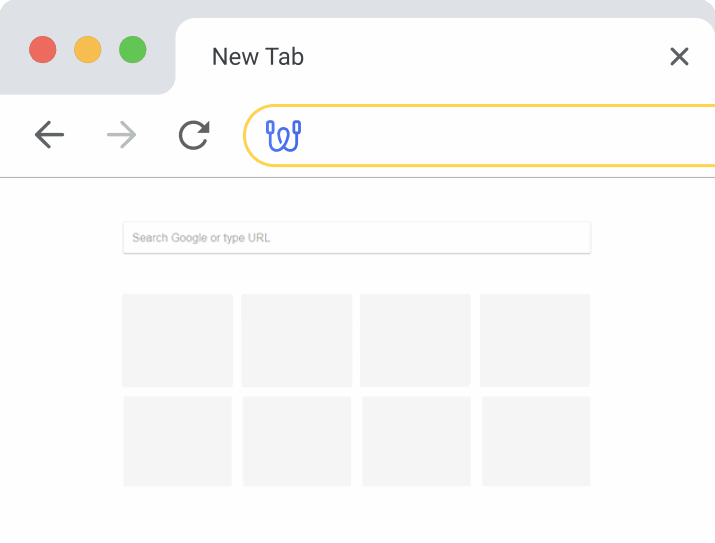Minimize window using the yellow button
Image resolution: width=715 pixels, height=543 pixels.
(x=88, y=49)
